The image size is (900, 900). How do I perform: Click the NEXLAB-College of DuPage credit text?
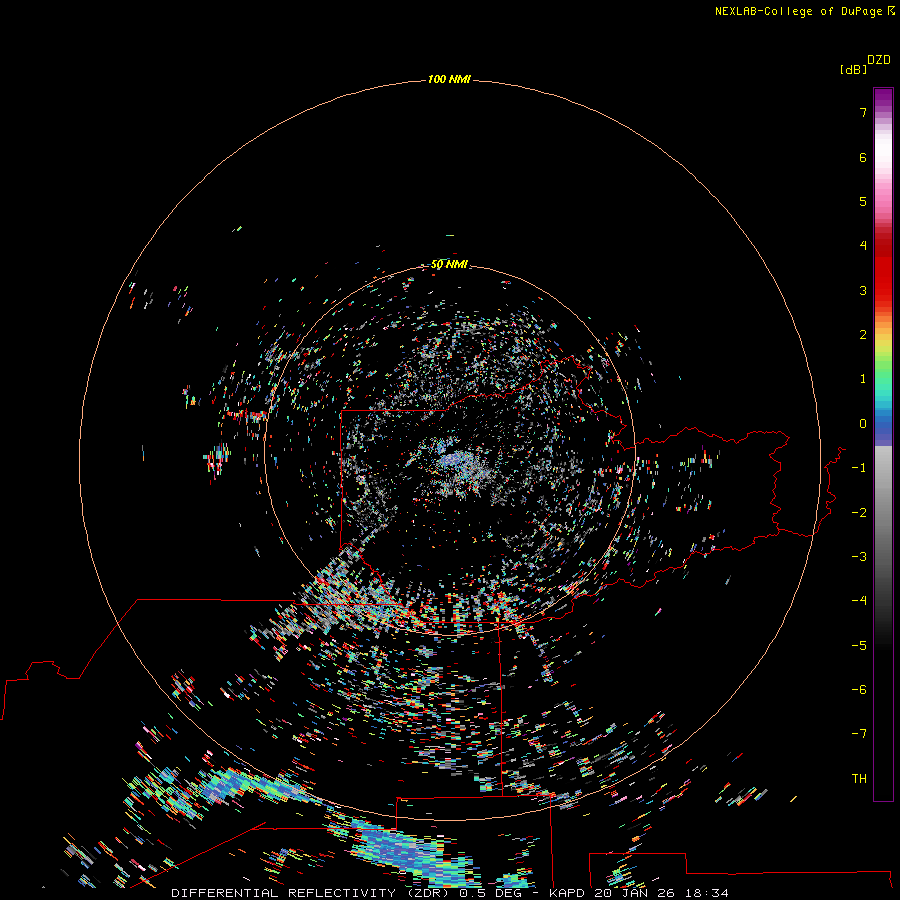tap(798, 11)
